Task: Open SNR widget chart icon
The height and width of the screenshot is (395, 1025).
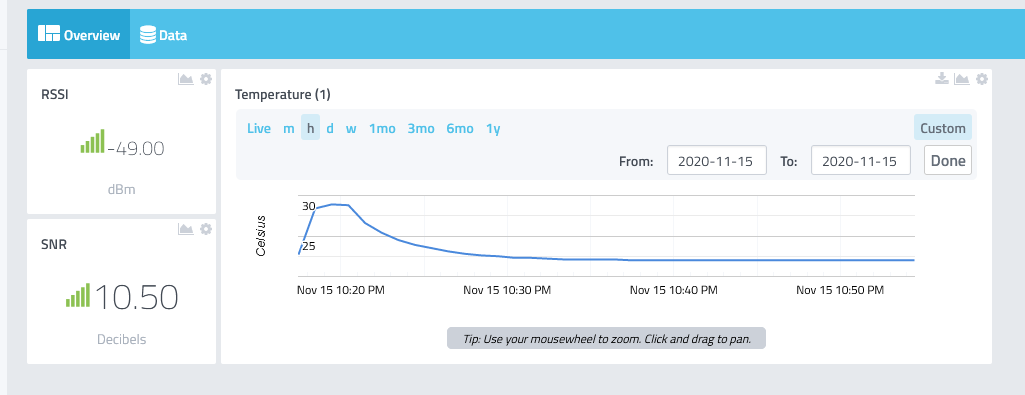Action: coord(186,229)
